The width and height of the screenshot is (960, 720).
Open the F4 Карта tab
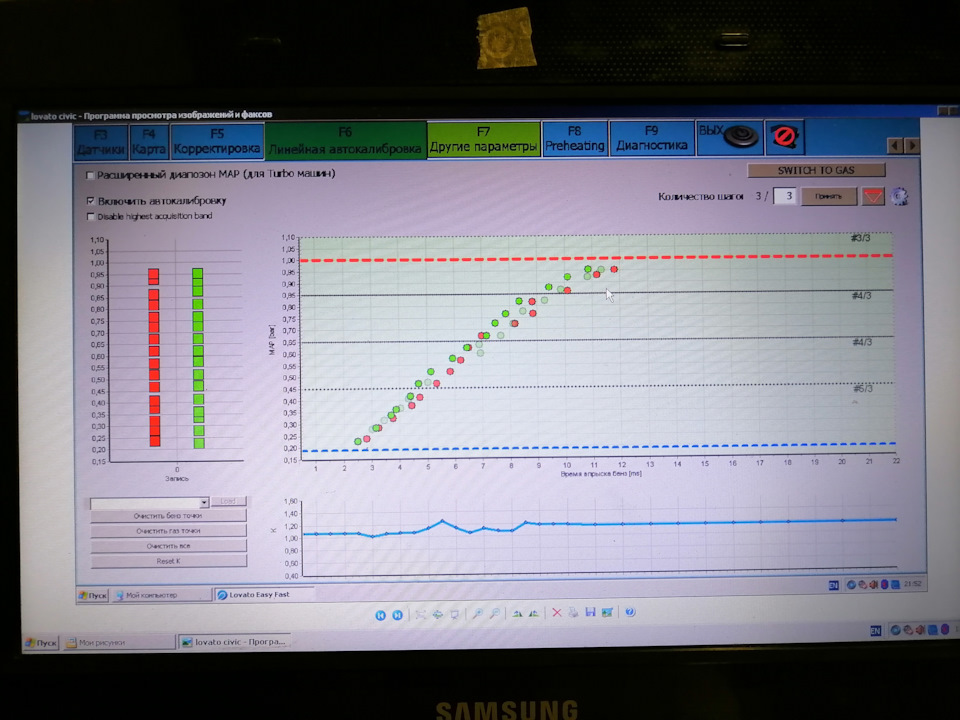click(x=149, y=141)
